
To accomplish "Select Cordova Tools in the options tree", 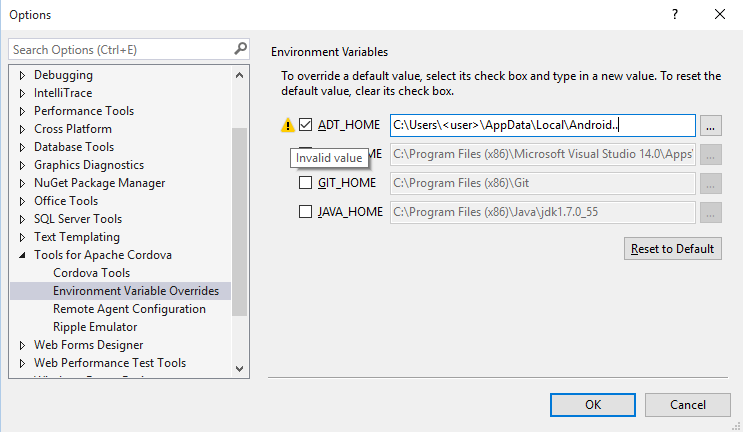I will pyautogui.click(x=91, y=273).
